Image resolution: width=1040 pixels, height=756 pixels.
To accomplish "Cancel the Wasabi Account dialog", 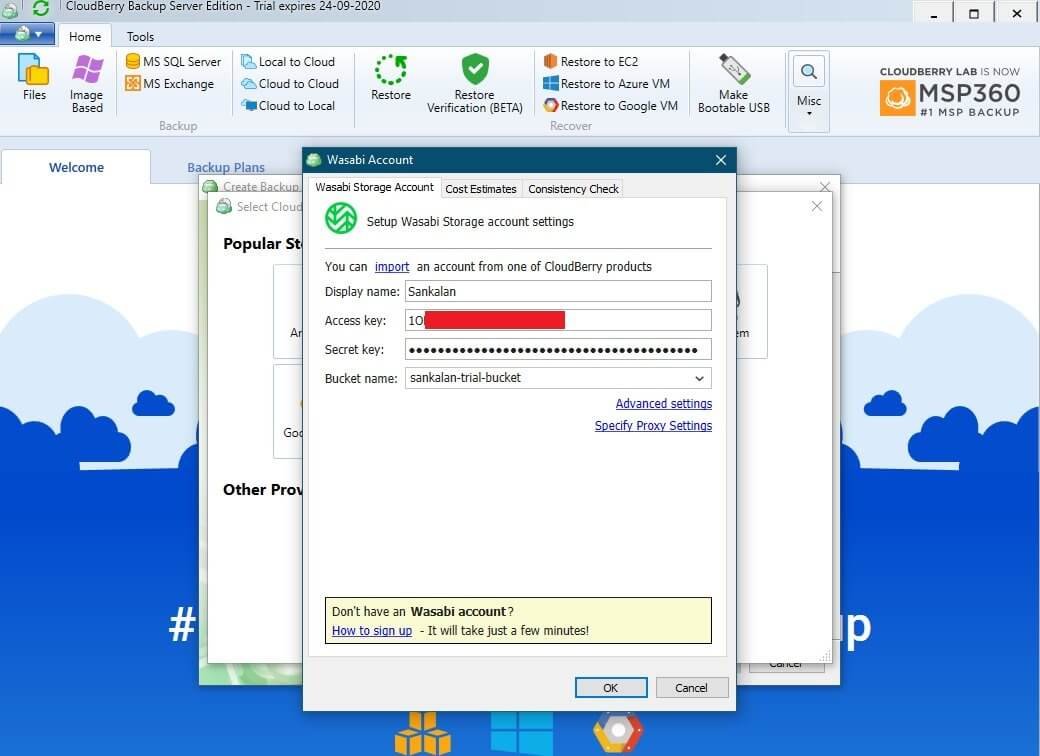I will 692,688.
